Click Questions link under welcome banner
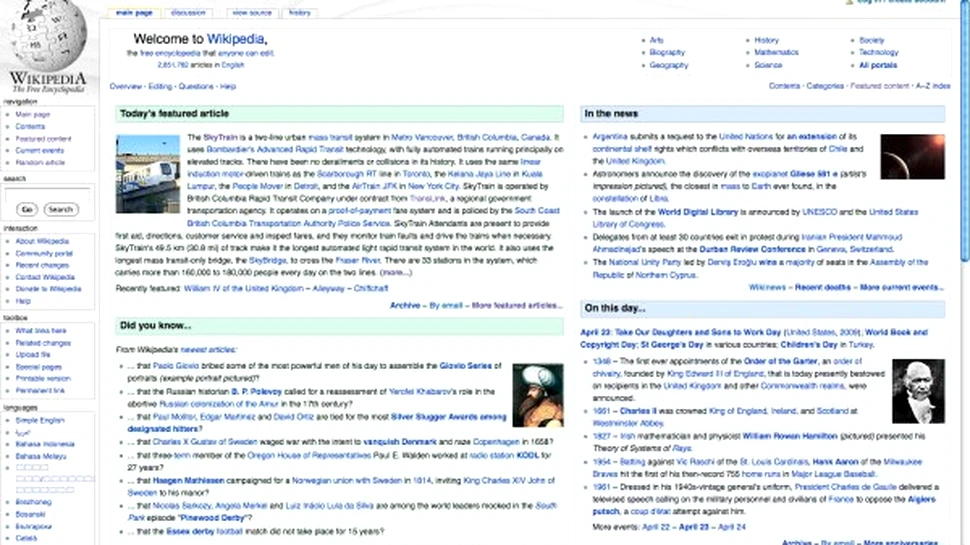 (196, 87)
